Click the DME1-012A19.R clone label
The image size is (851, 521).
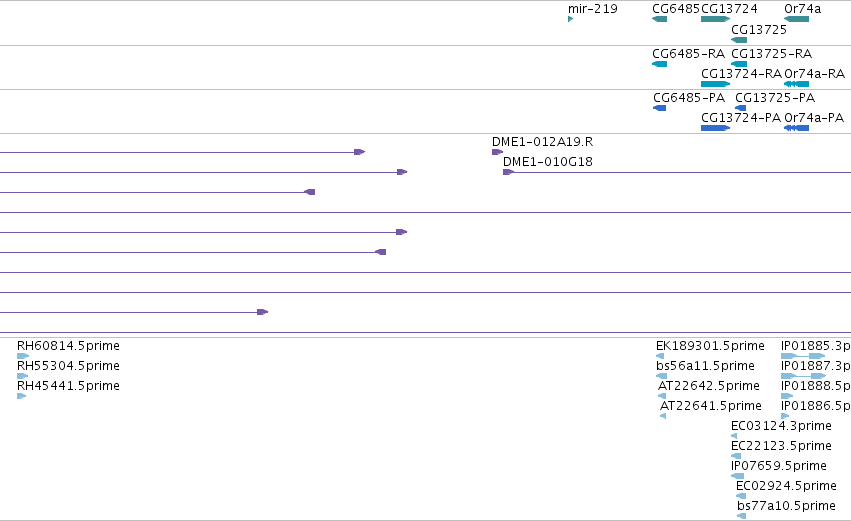point(543,142)
